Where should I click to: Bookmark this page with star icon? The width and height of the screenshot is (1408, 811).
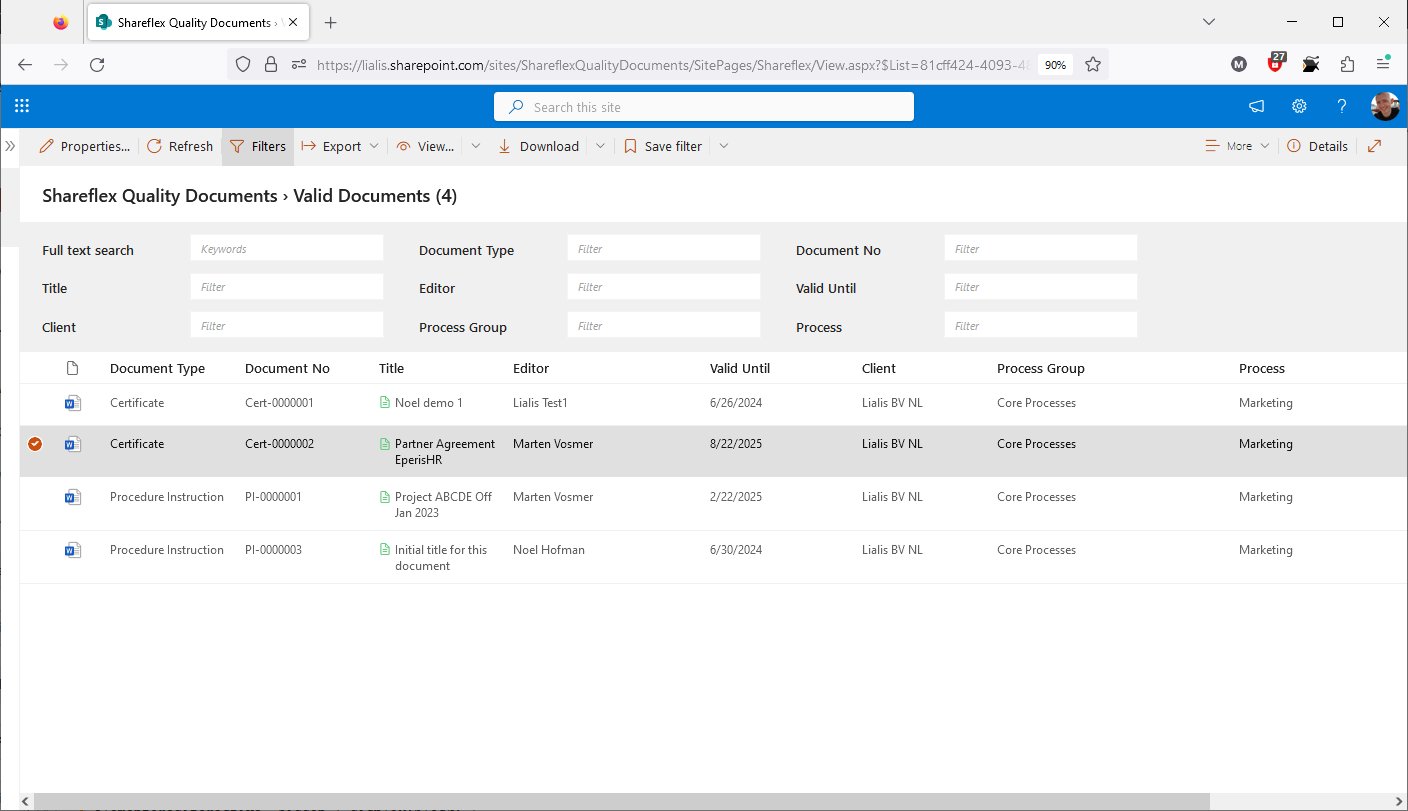[1093, 64]
